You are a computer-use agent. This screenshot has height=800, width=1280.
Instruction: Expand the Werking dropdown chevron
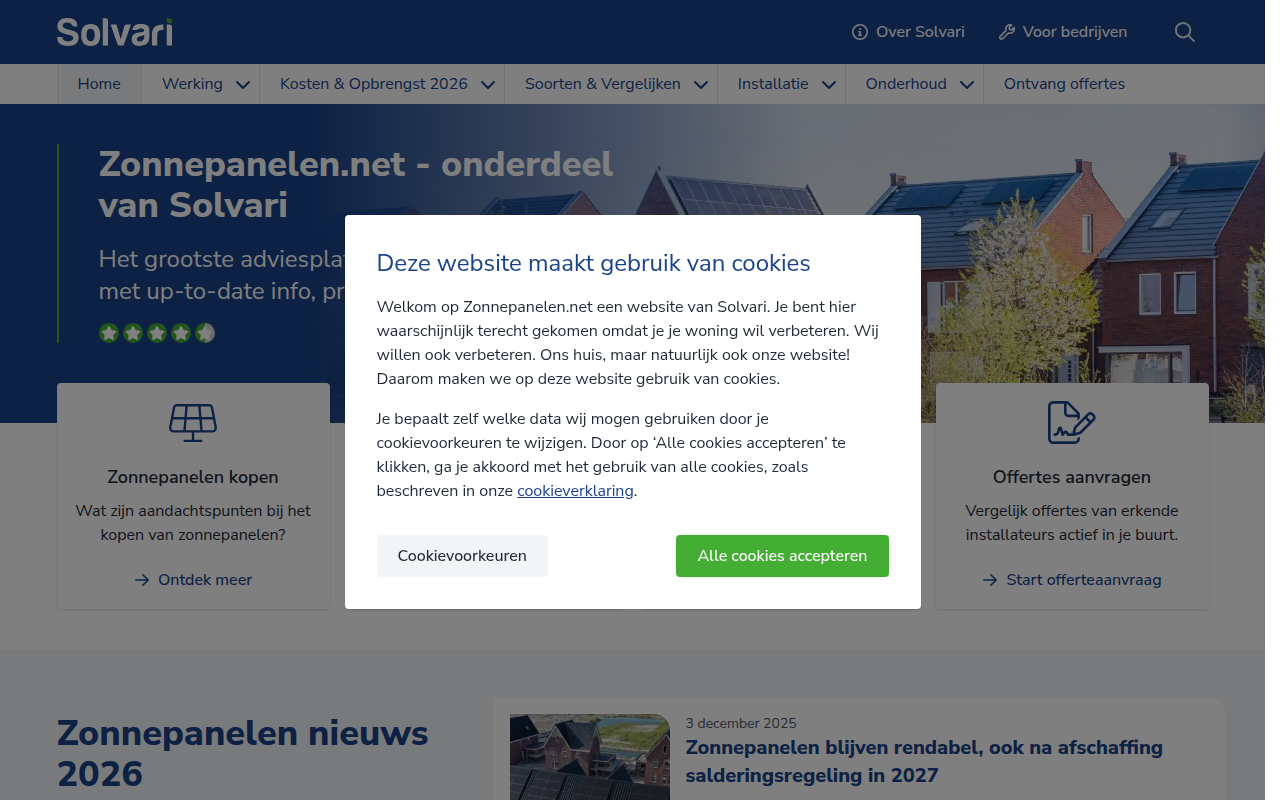(x=243, y=85)
